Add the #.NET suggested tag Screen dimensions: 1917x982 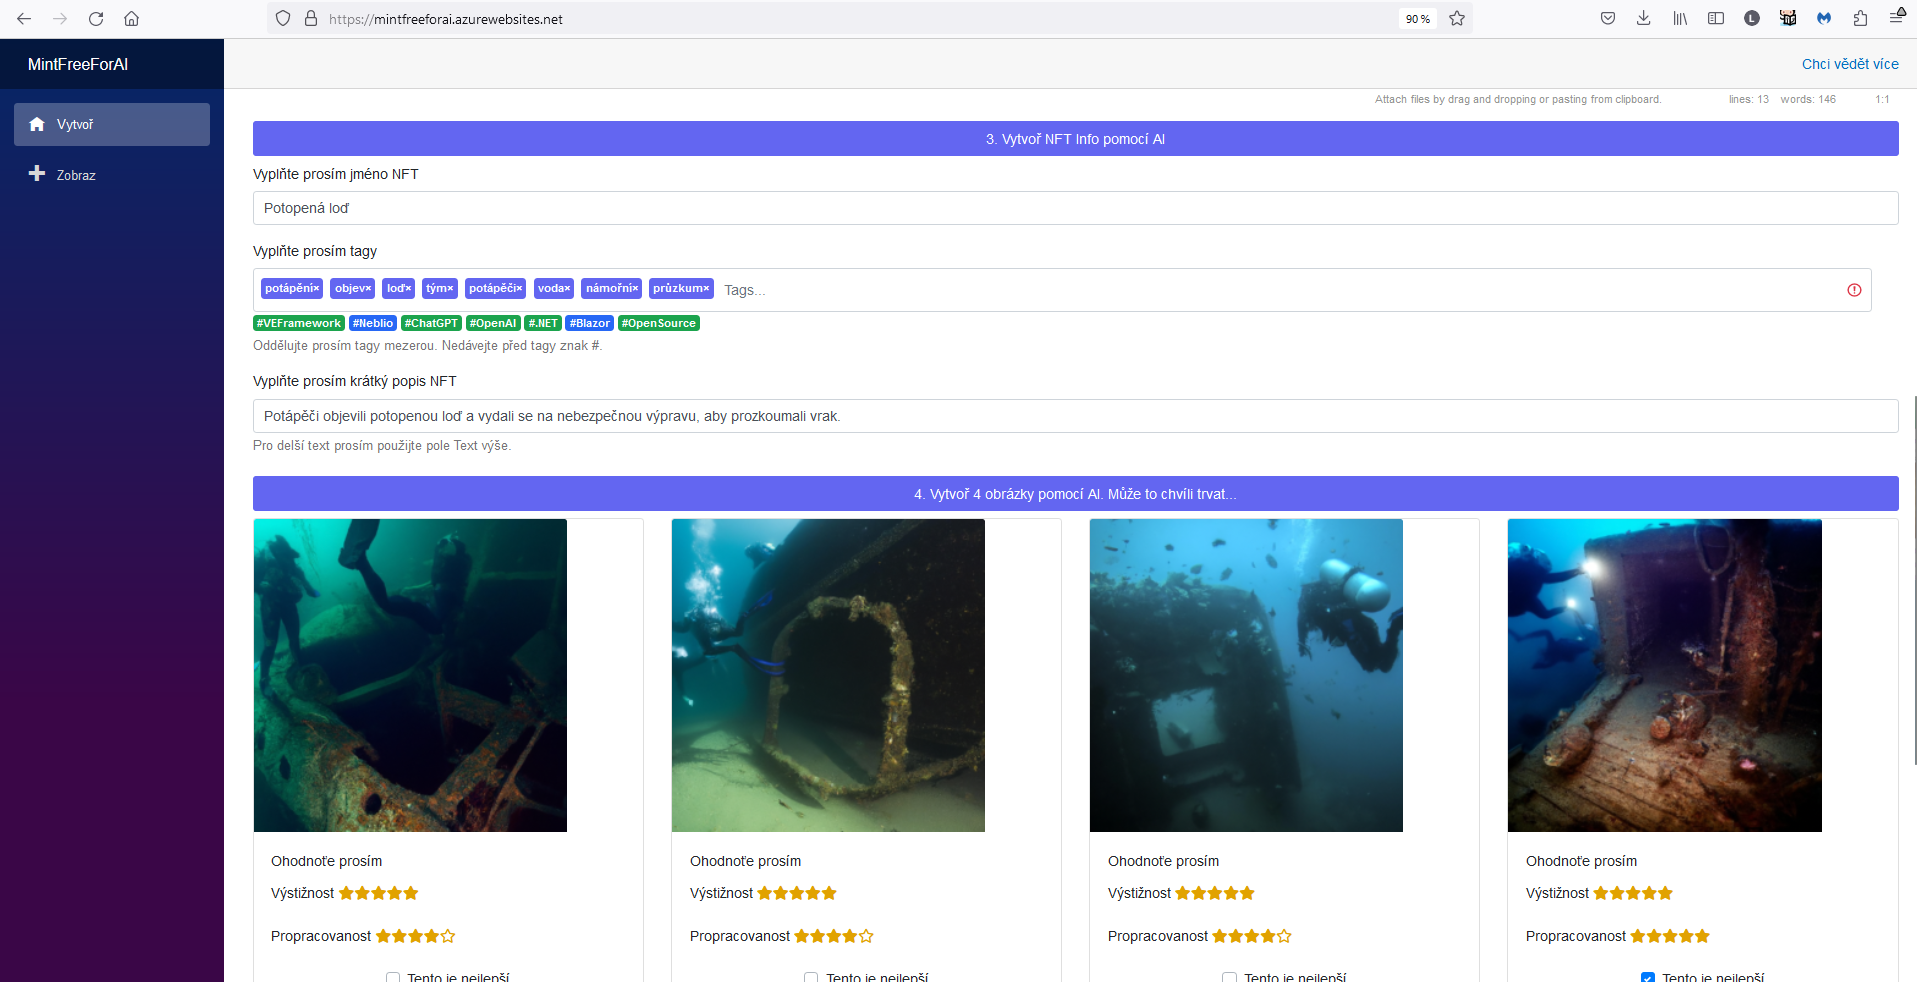click(x=543, y=323)
